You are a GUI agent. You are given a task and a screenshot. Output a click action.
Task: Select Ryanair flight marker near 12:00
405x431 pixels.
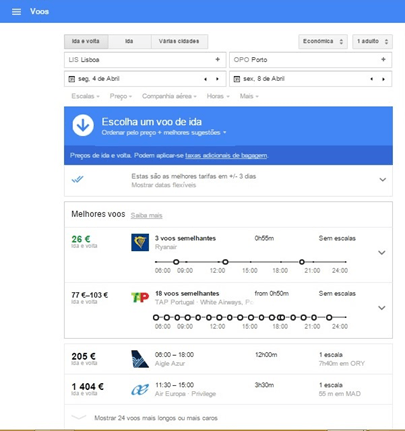click(x=225, y=262)
